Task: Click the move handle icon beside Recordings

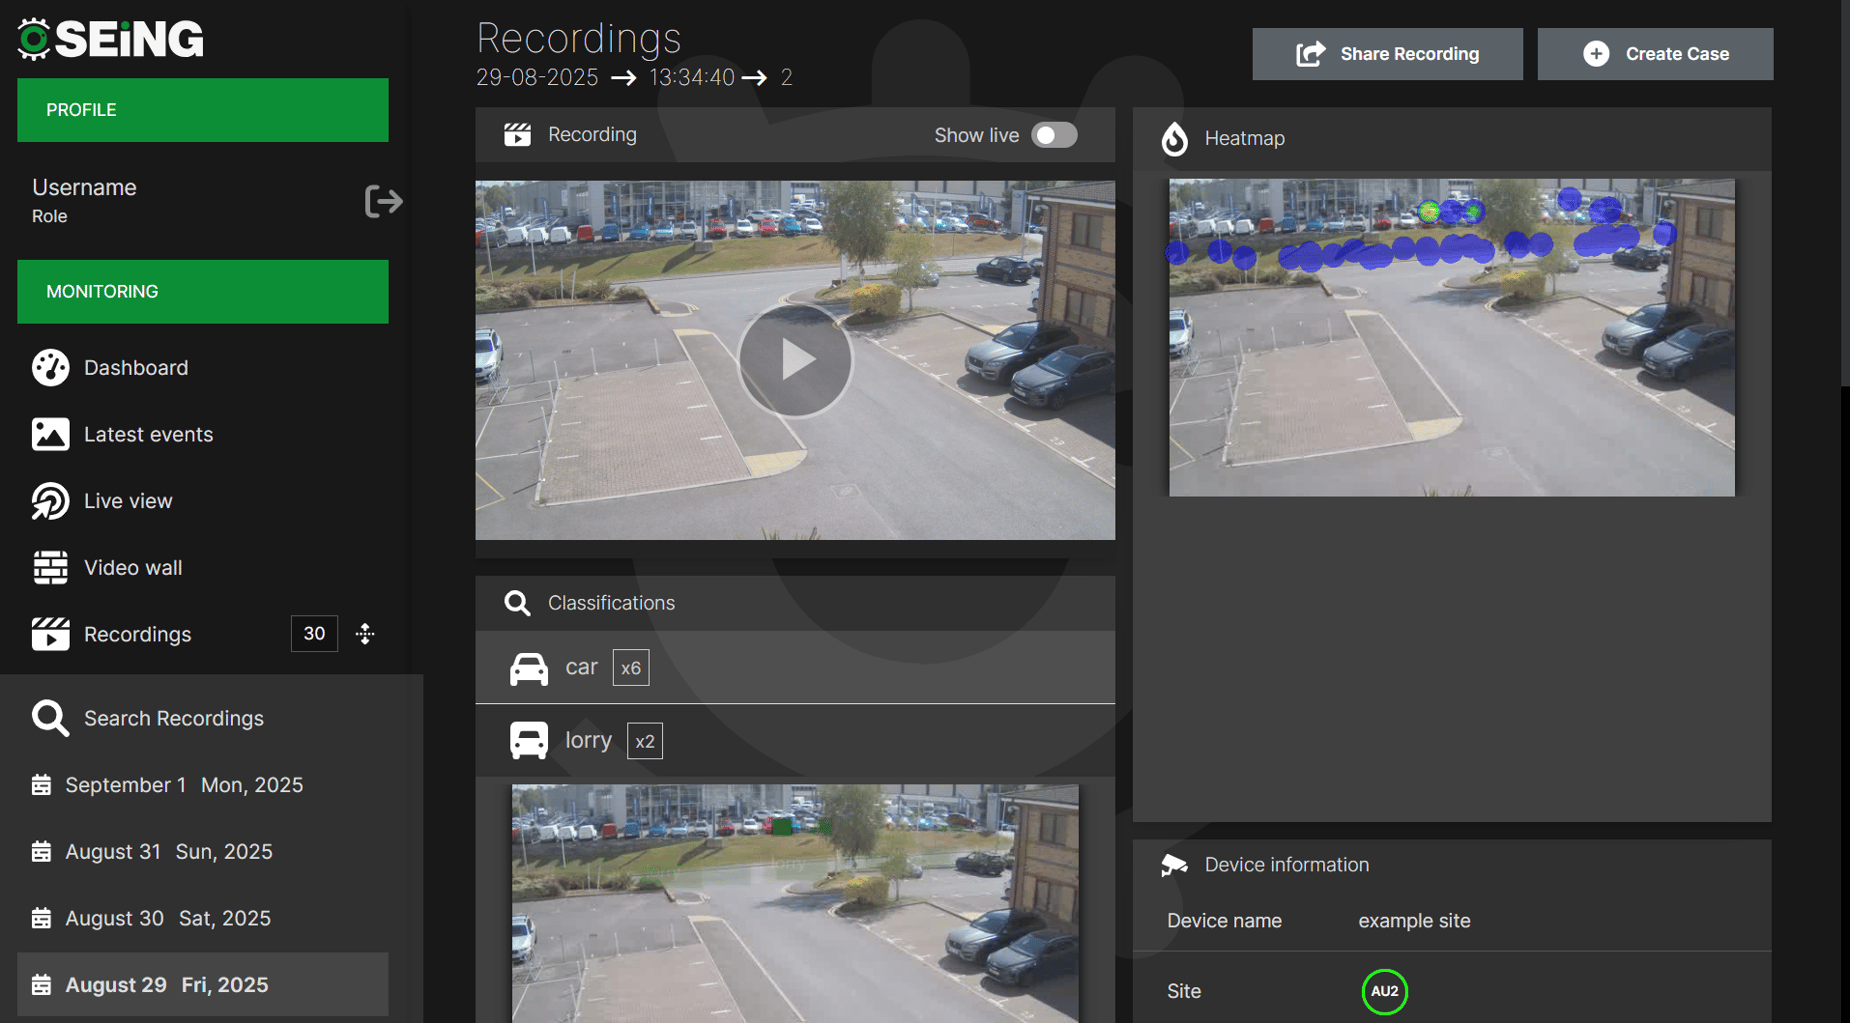Action: pyautogui.click(x=365, y=633)
